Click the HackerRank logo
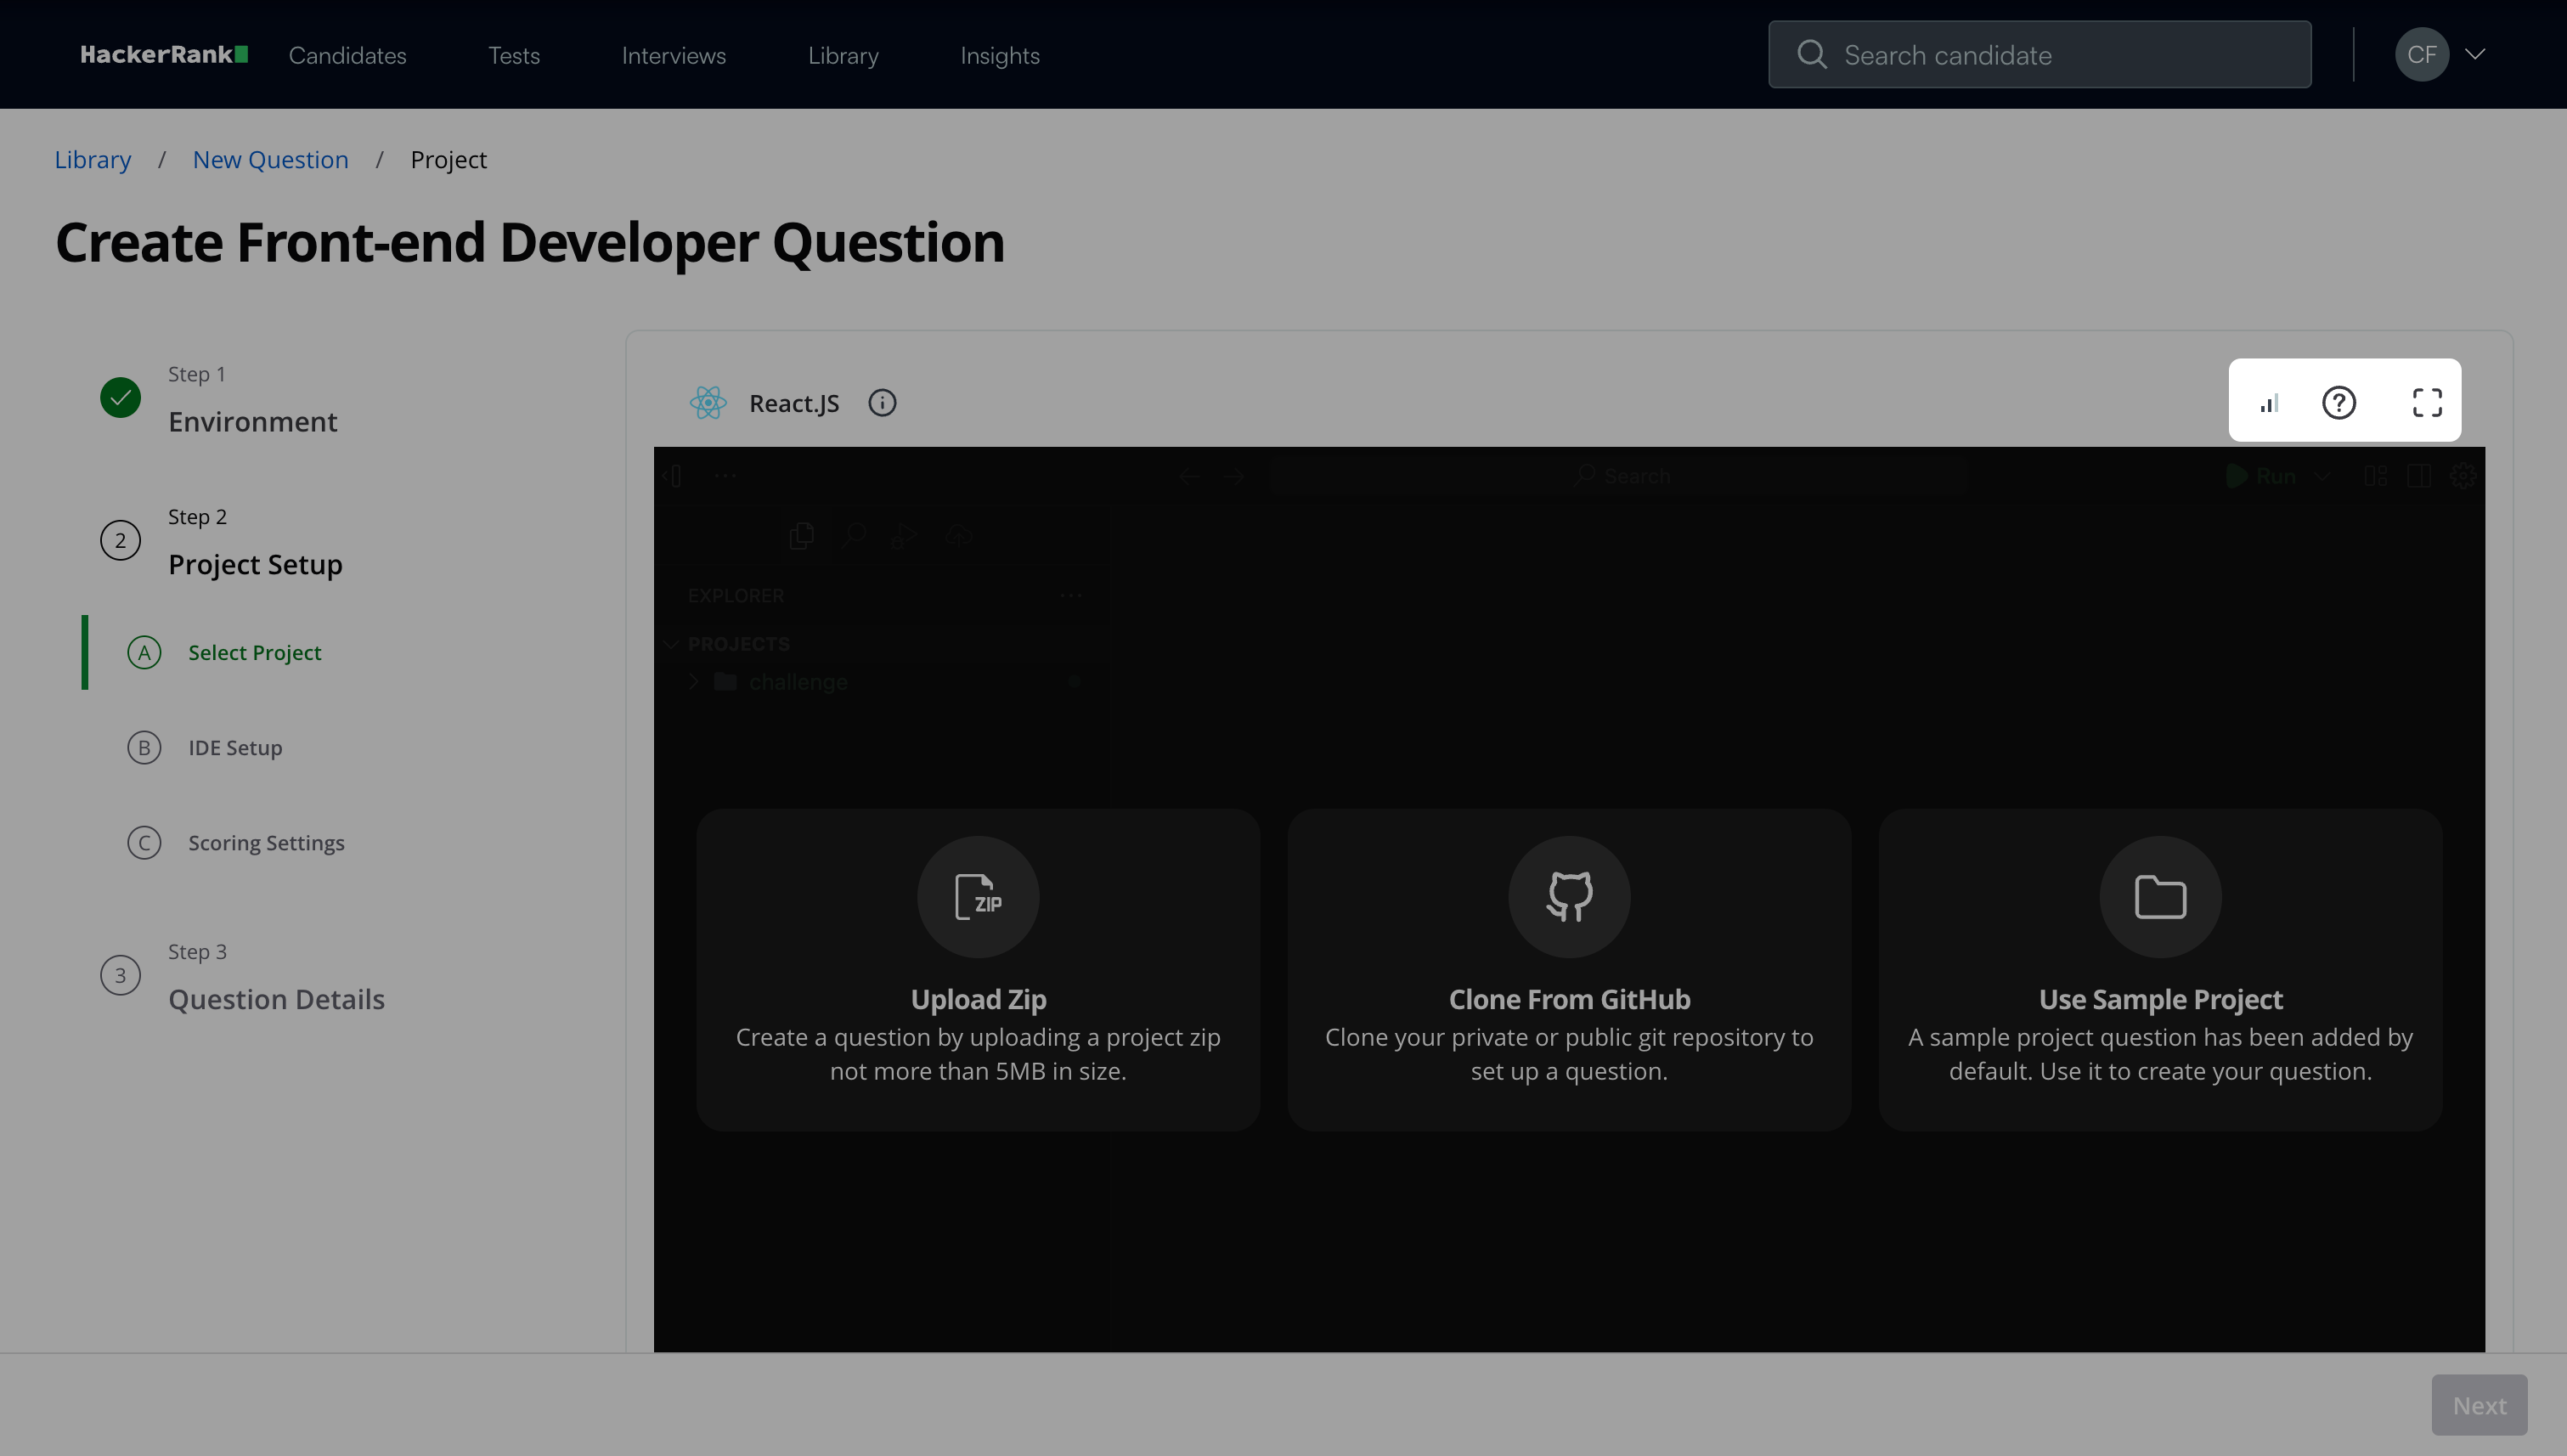Screen dimensions: 2567x1456 (164, 55)
